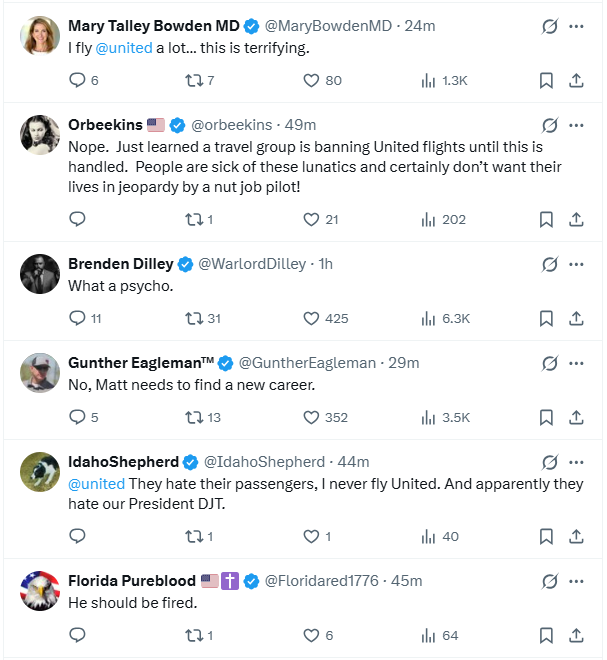607x660 pixels.
Task: Open @united mention in Mary Bowden's tweet
Action: coord(124,48)
